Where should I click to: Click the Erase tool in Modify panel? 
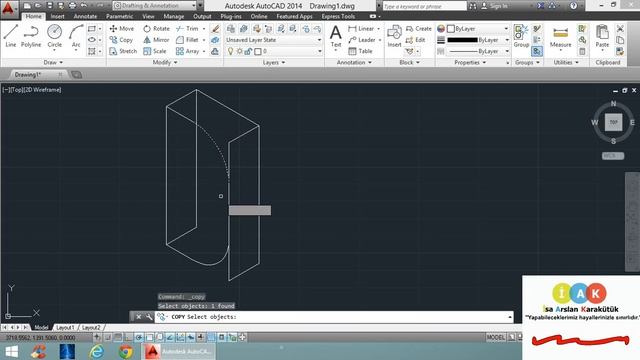tap(215, 29)
